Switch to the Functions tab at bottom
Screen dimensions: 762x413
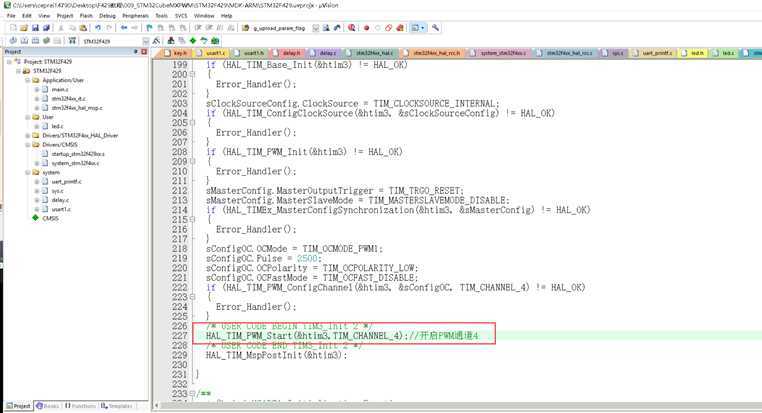pos(81,406)
